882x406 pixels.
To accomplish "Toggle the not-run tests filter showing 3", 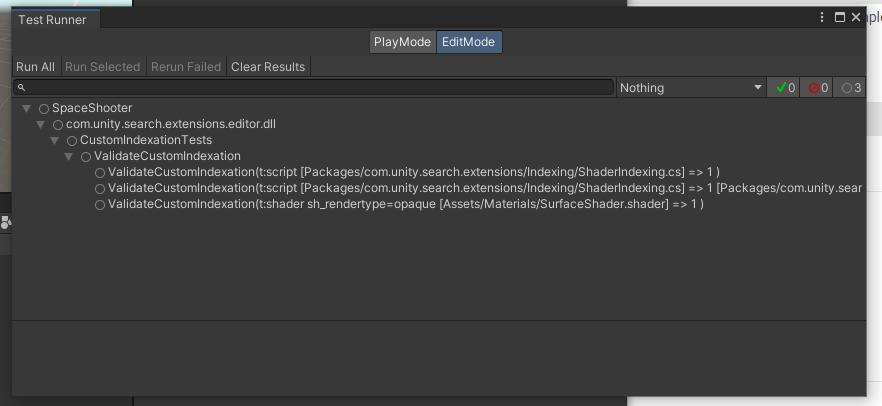I will [x=851, y=88].
